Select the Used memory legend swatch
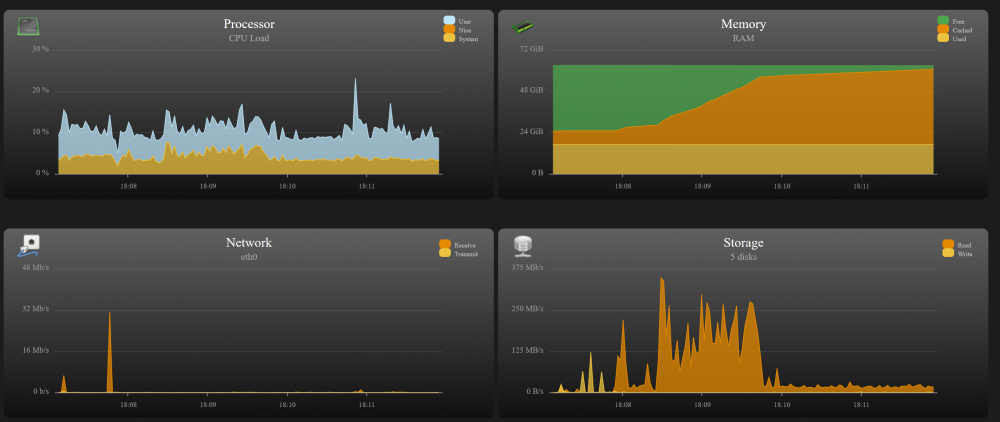Screen dimensions: 1000x422 [x=943, y=38]
